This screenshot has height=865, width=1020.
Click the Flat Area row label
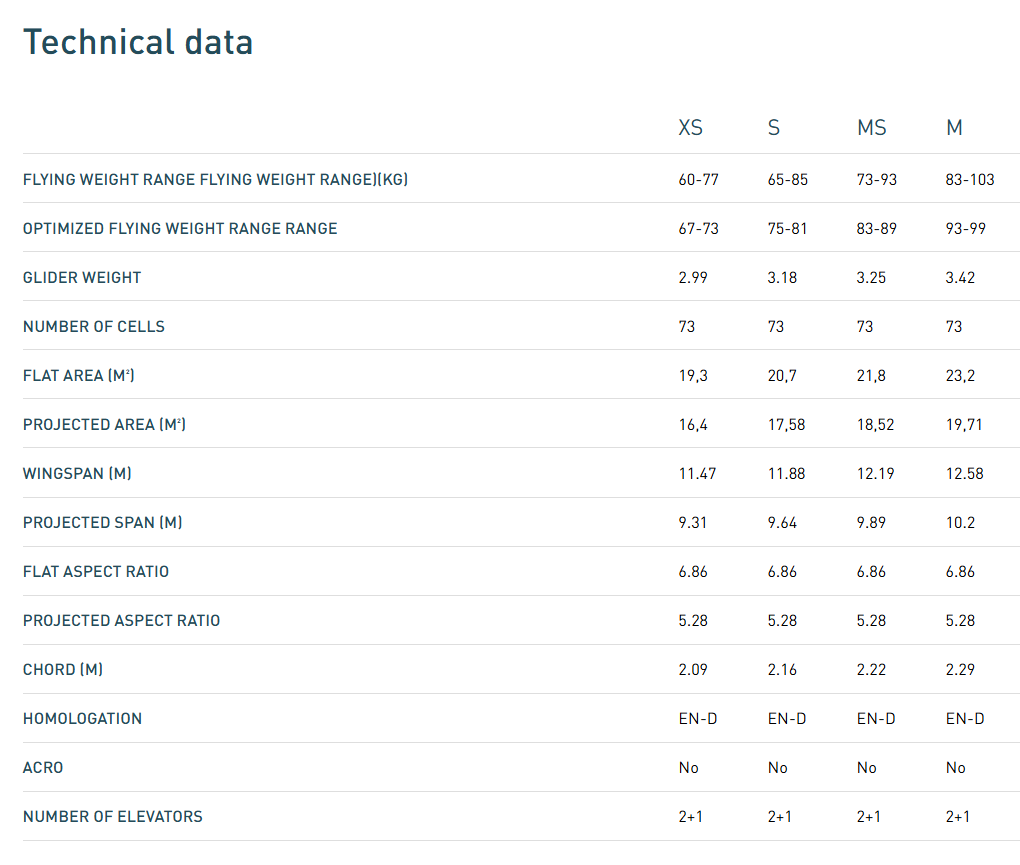[78, 376]
